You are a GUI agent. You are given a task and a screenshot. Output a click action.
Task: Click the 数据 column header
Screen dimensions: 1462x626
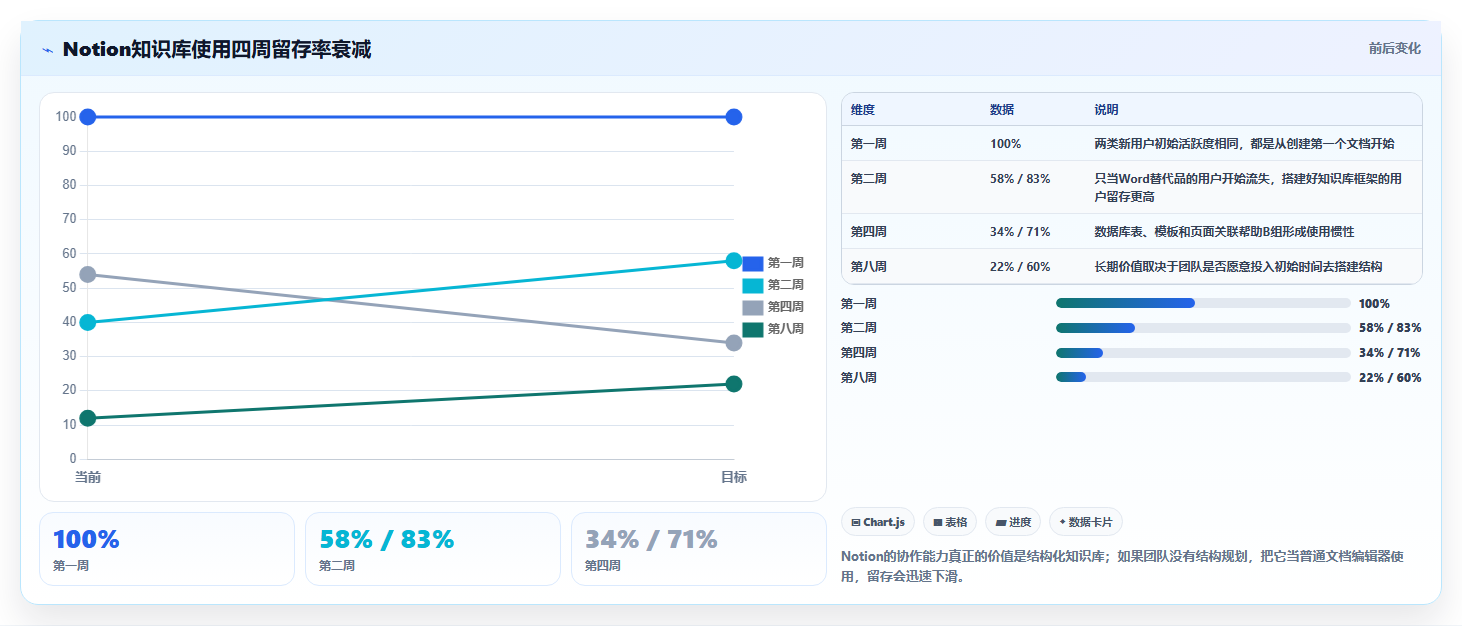point(1002,110)
